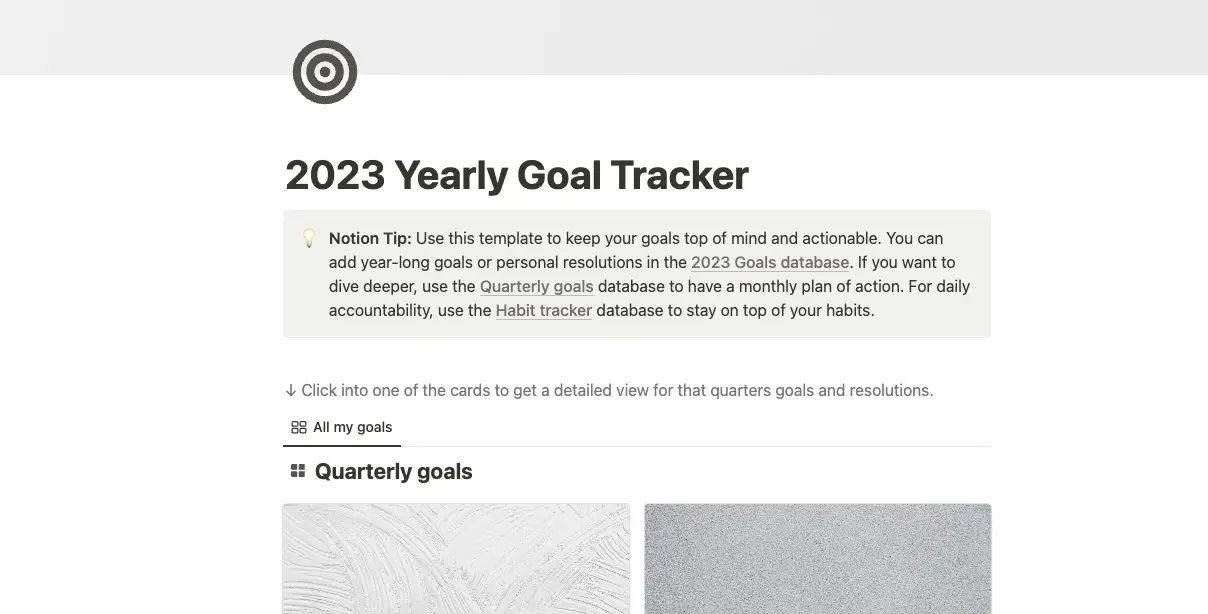Open the Habit tracker link
Screen dimensions: 1208x614
click(543, 310)
